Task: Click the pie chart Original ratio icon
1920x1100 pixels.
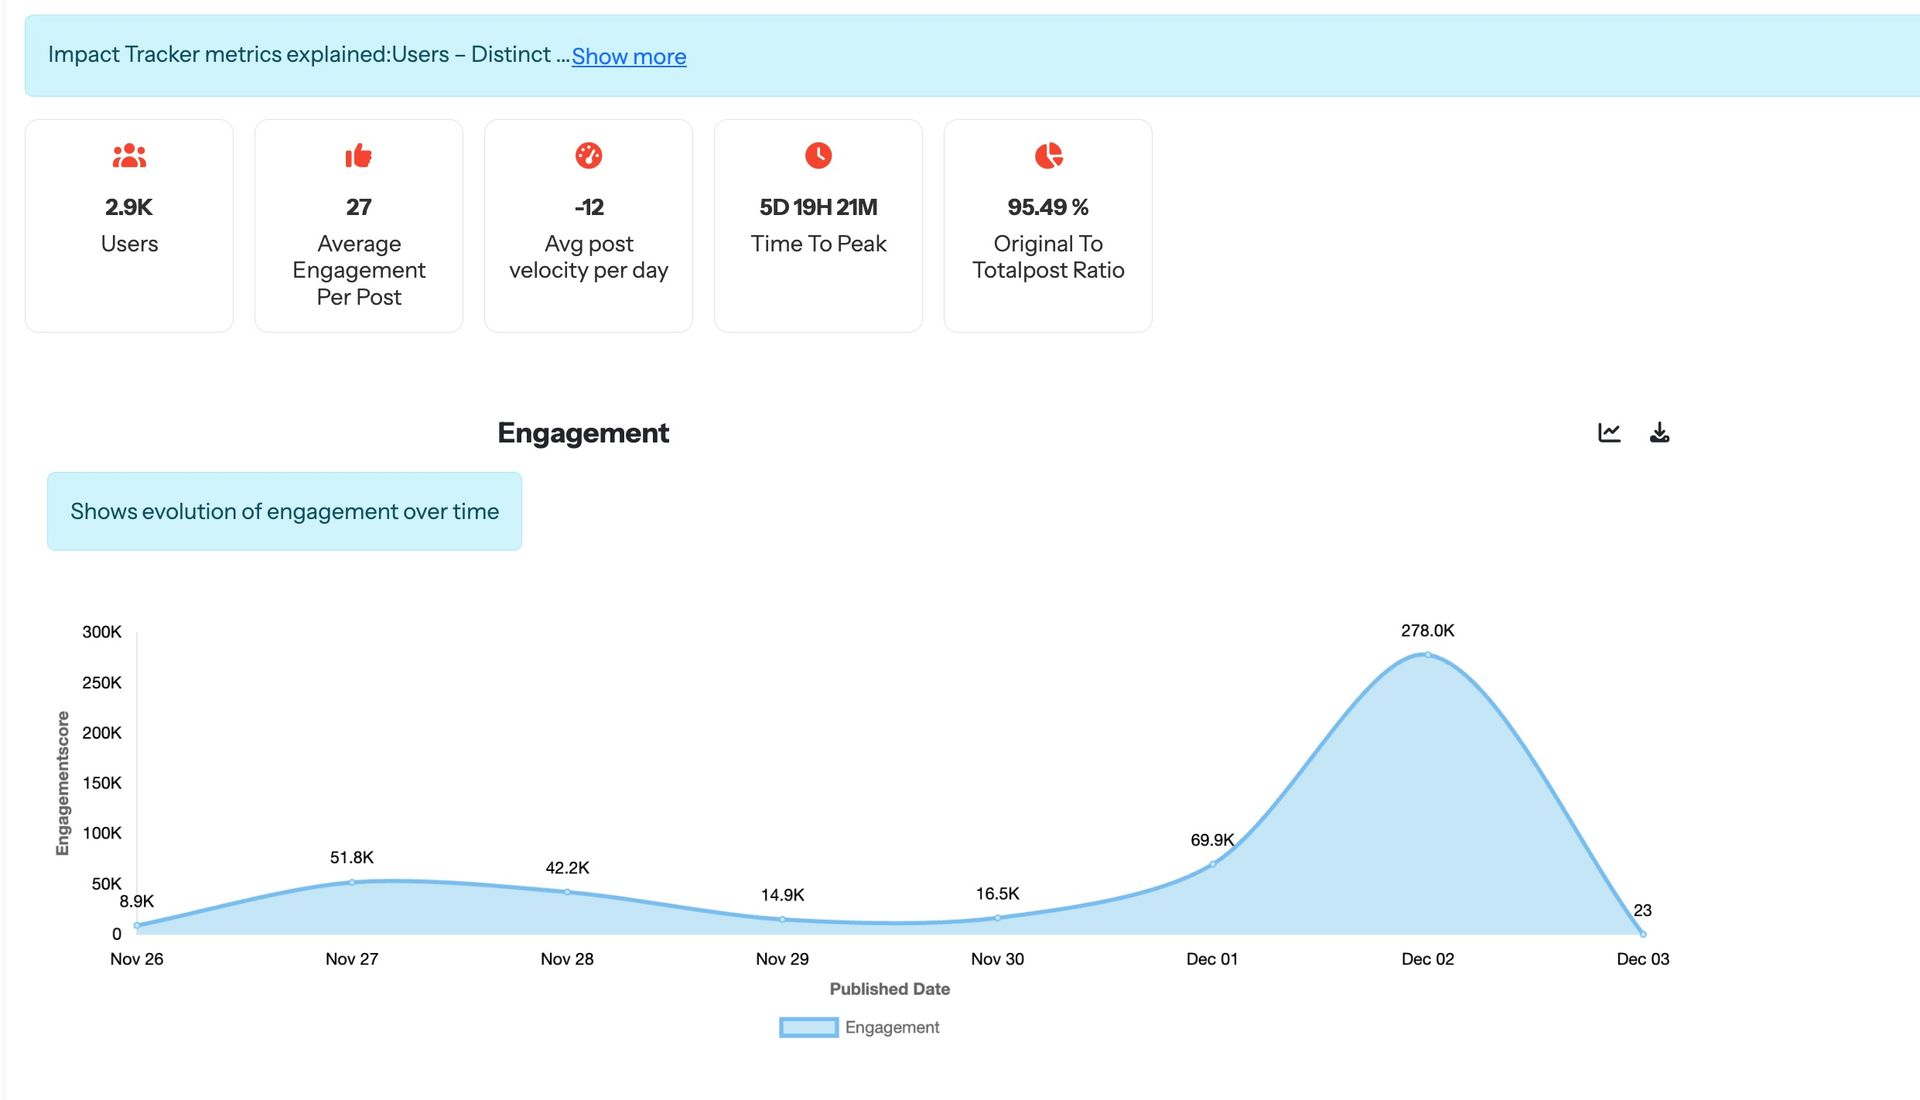Action: pyautogui.click(x=1048, y=156)
